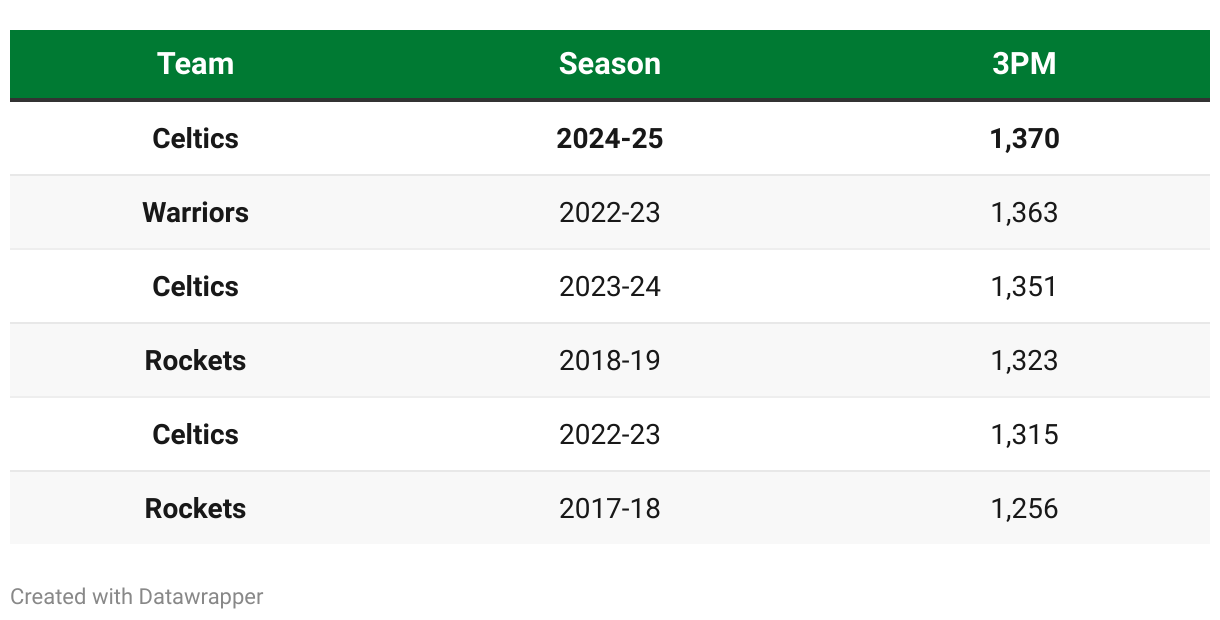This screenshot has height=620, width=1220.
Task: Select the 2022-23 cell in the Warriors row
Action: (x=609, y=212)
